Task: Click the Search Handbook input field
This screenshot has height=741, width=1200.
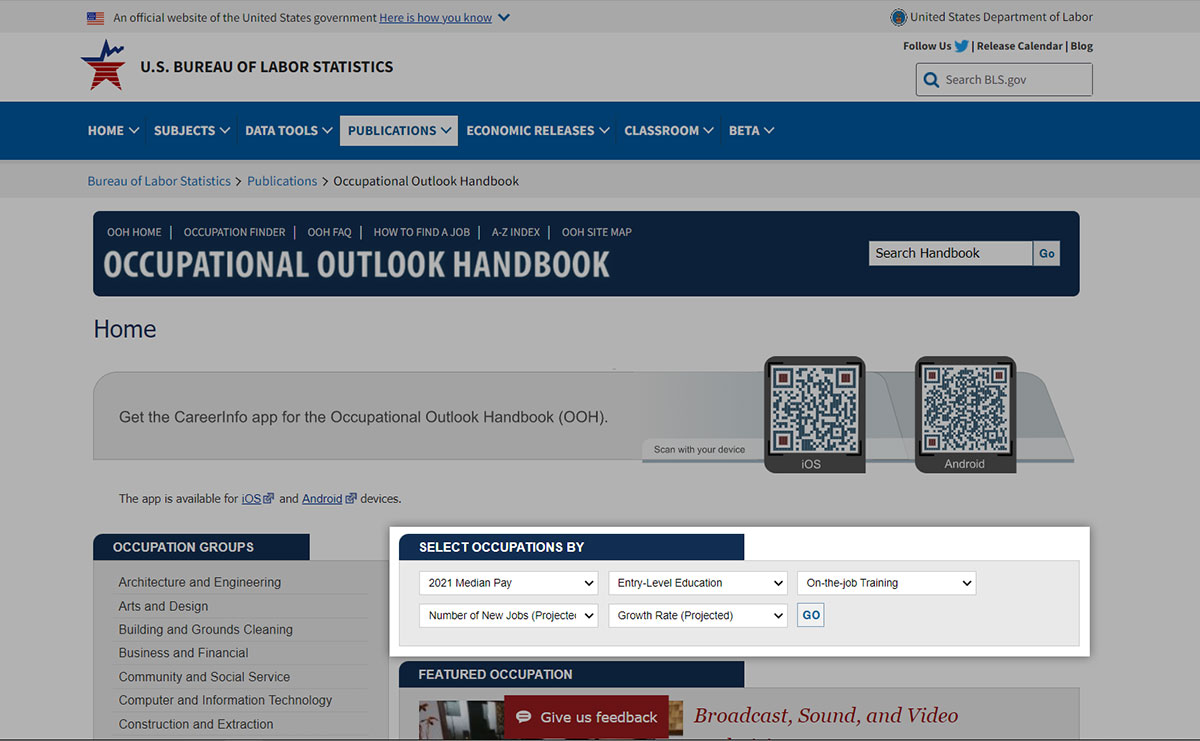Action: pos(949,254)
